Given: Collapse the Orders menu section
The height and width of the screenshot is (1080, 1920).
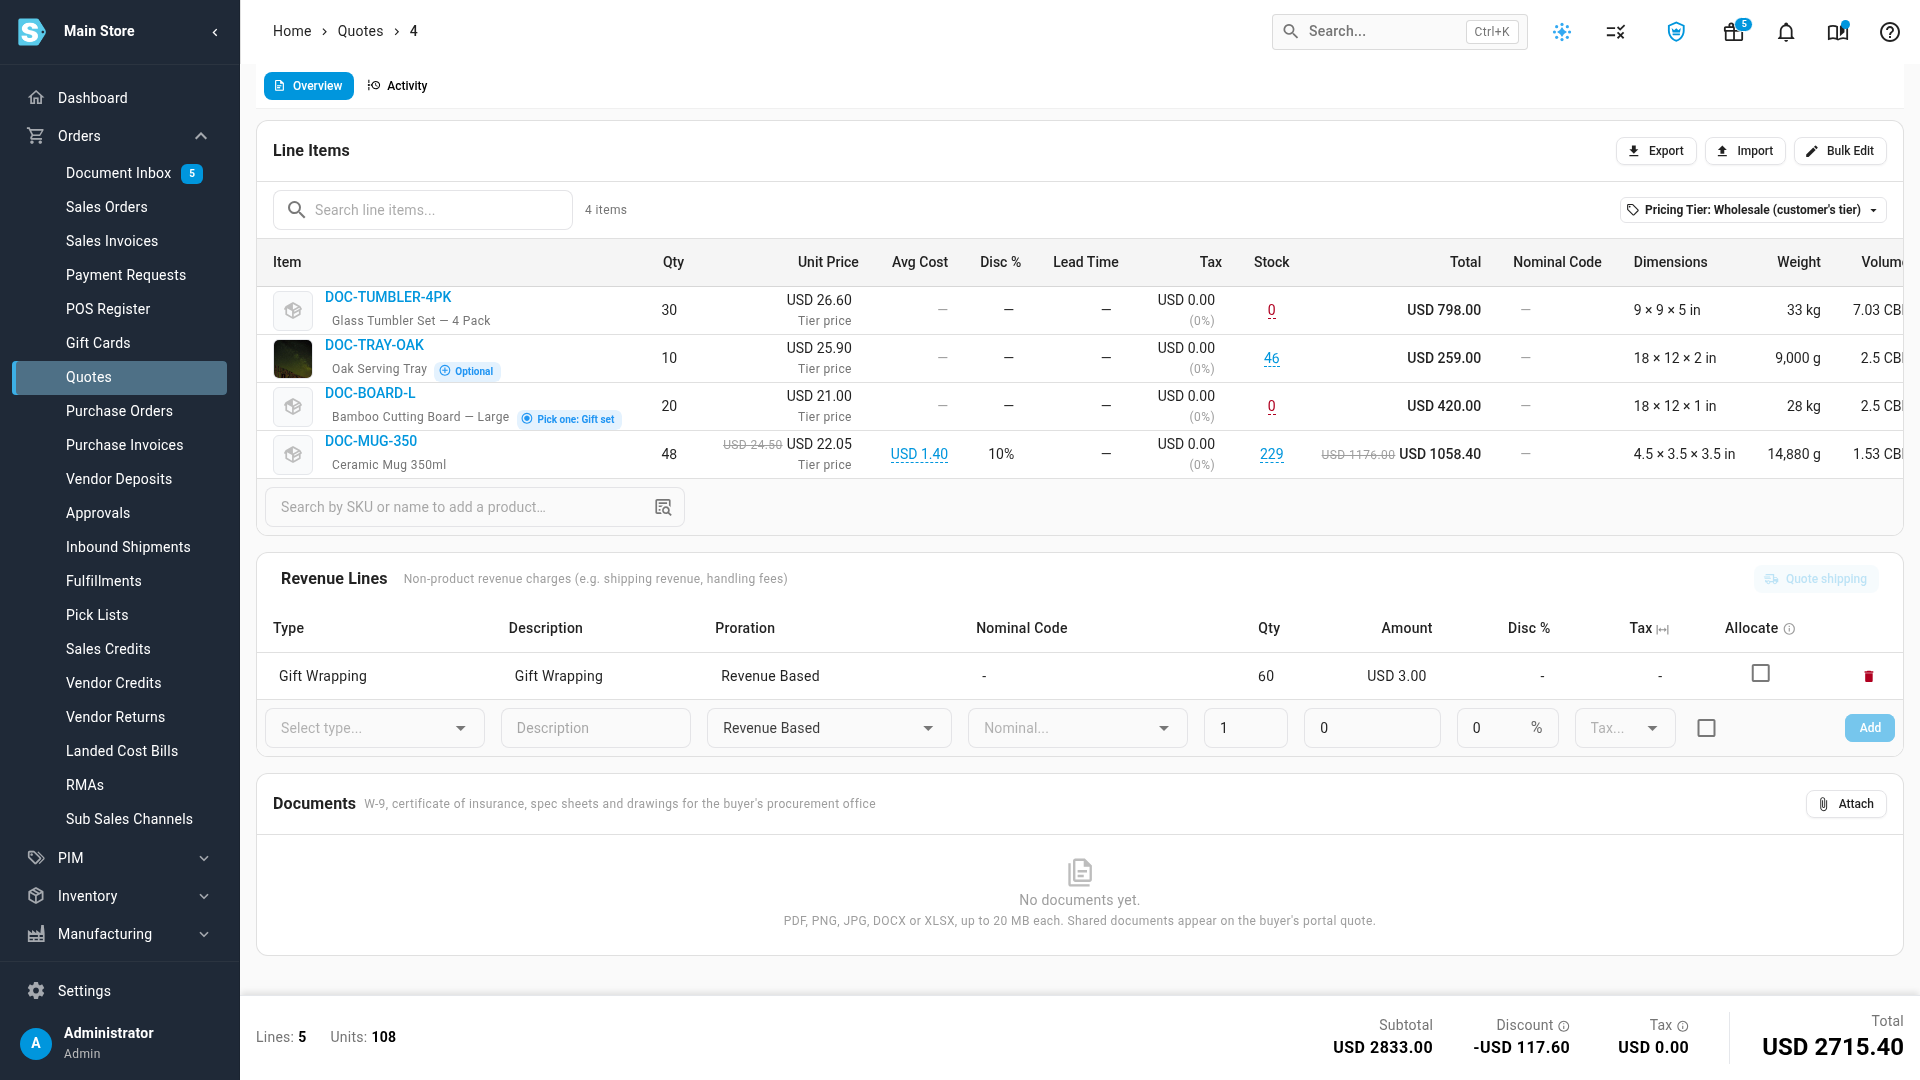Looking at the screenshot, I should [201, 136].
